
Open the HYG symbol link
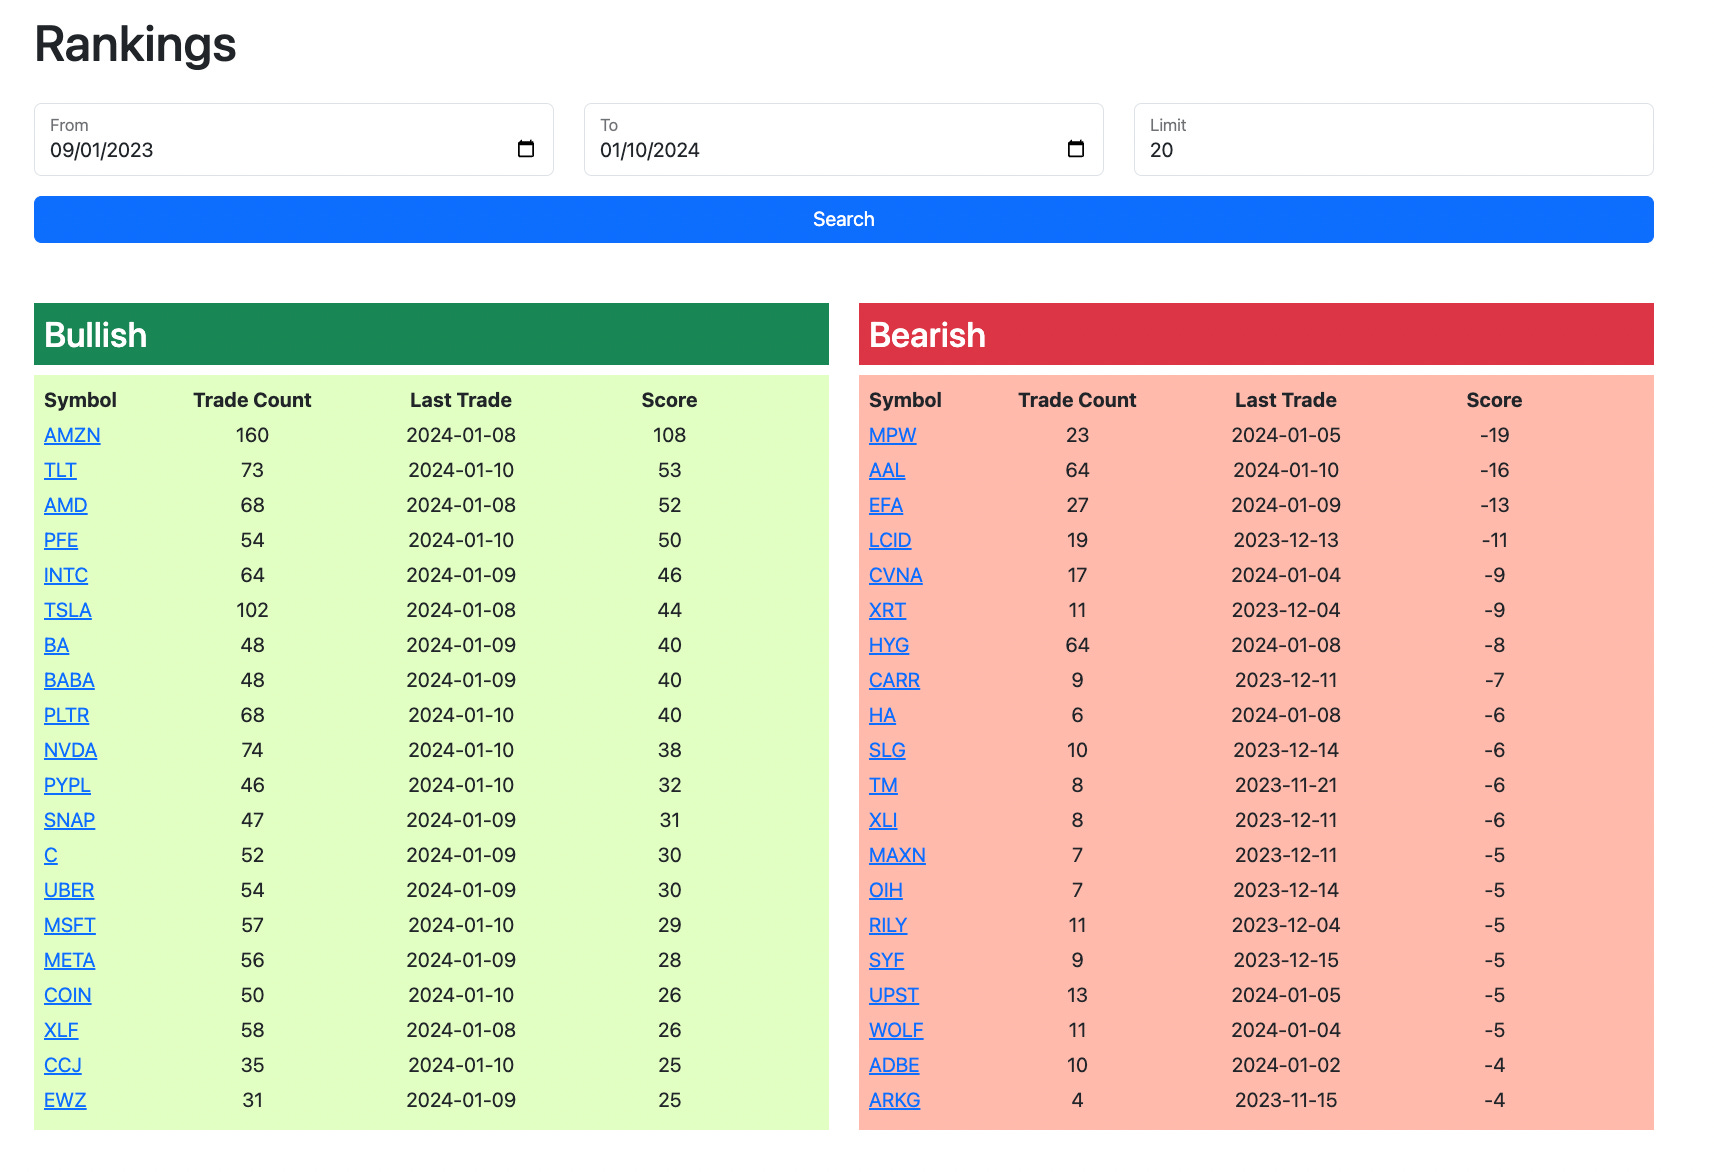click(x=888, y=645)
